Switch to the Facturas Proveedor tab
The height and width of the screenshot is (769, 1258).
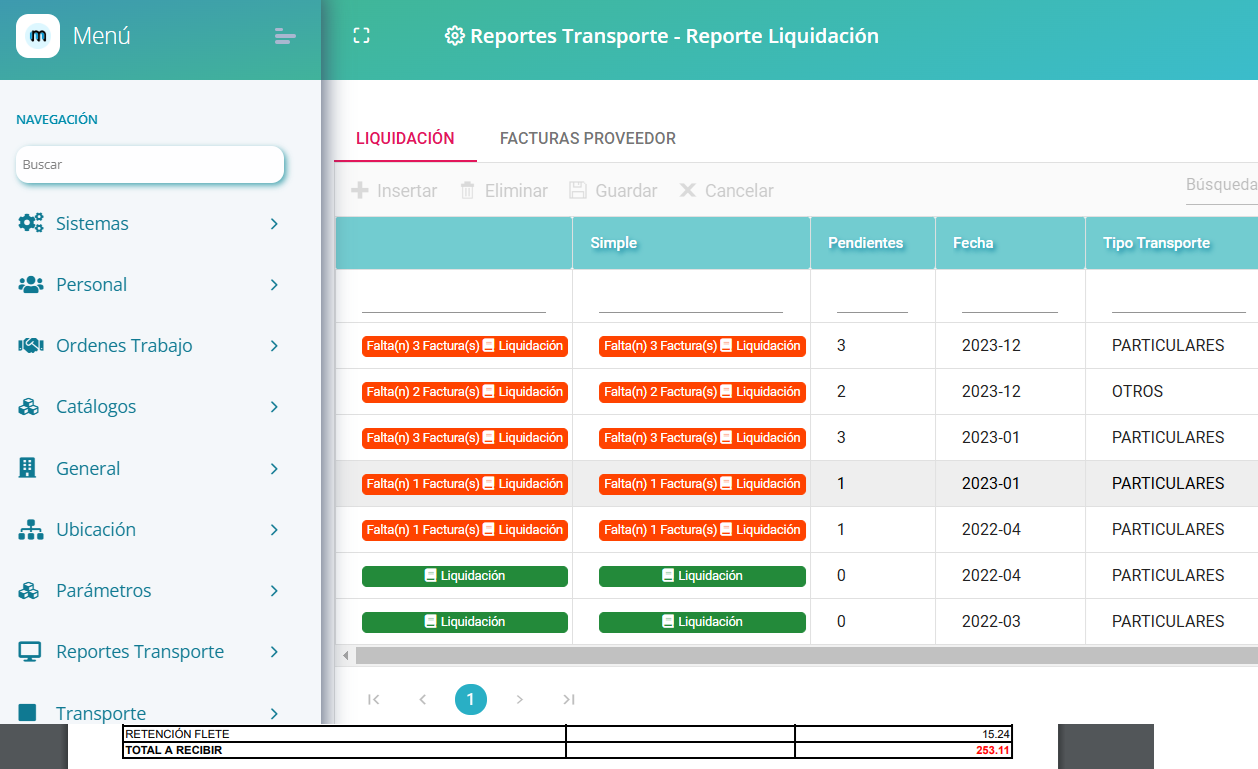587,139
